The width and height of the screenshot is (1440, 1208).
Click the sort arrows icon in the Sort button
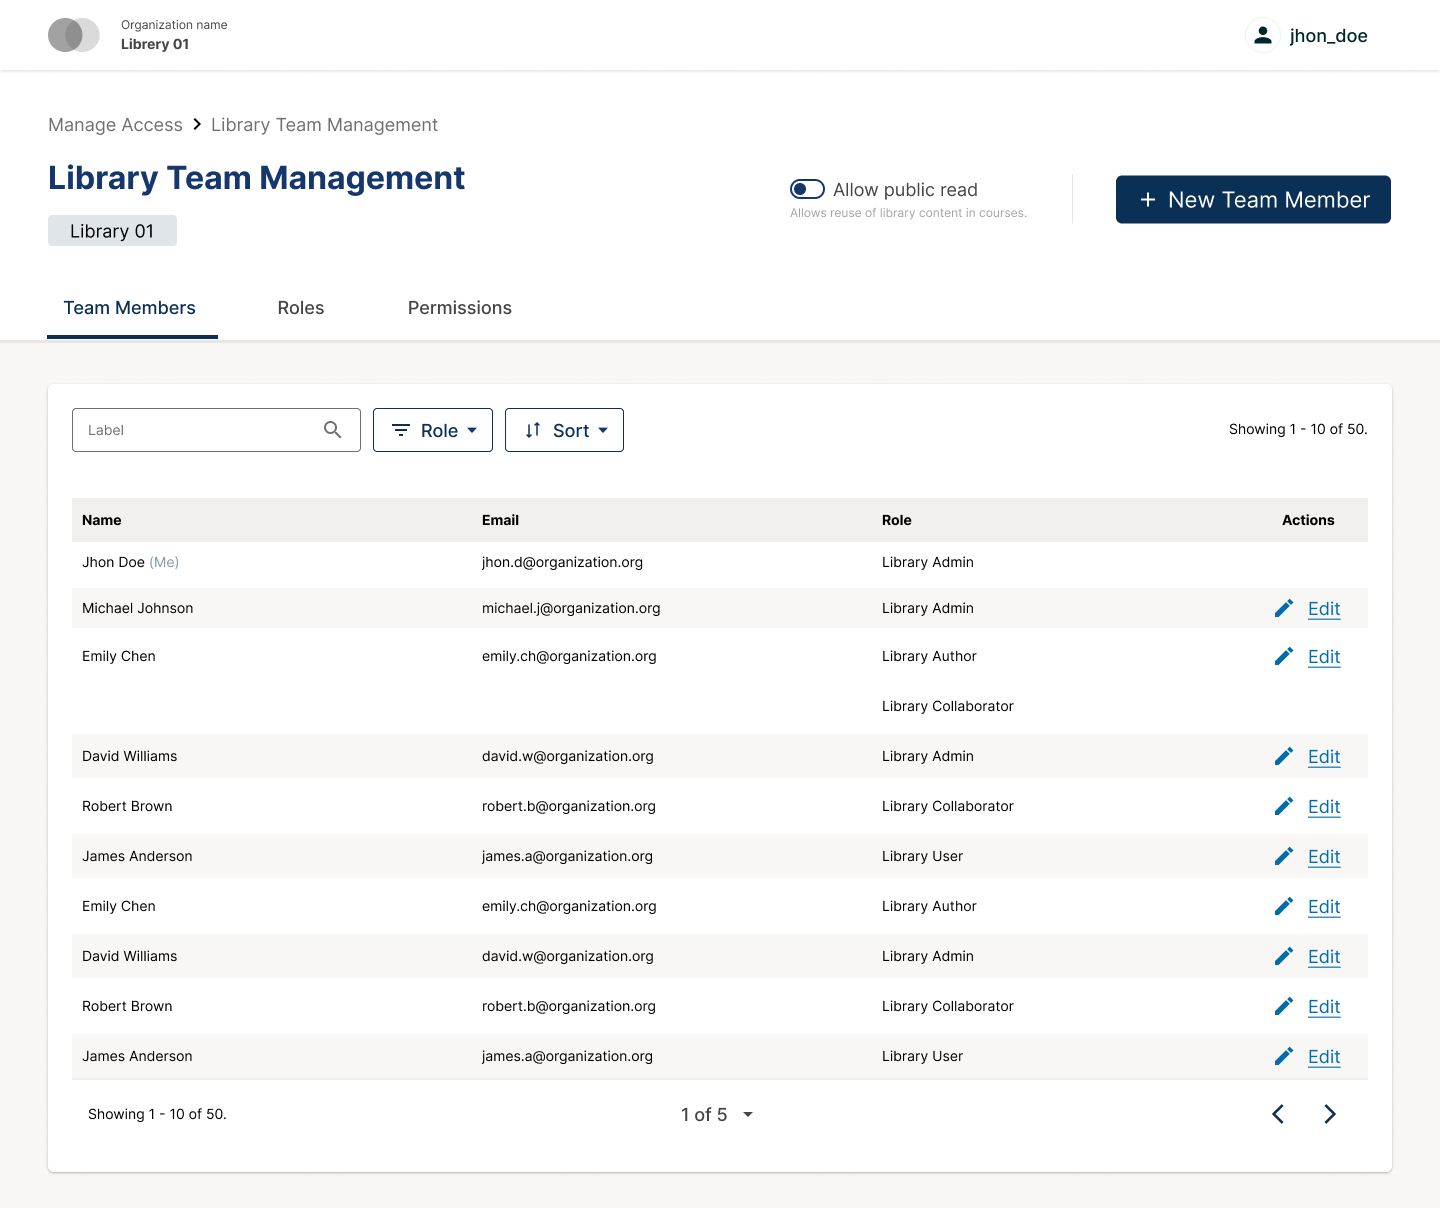pyautogui.click(x=533, y=430)
